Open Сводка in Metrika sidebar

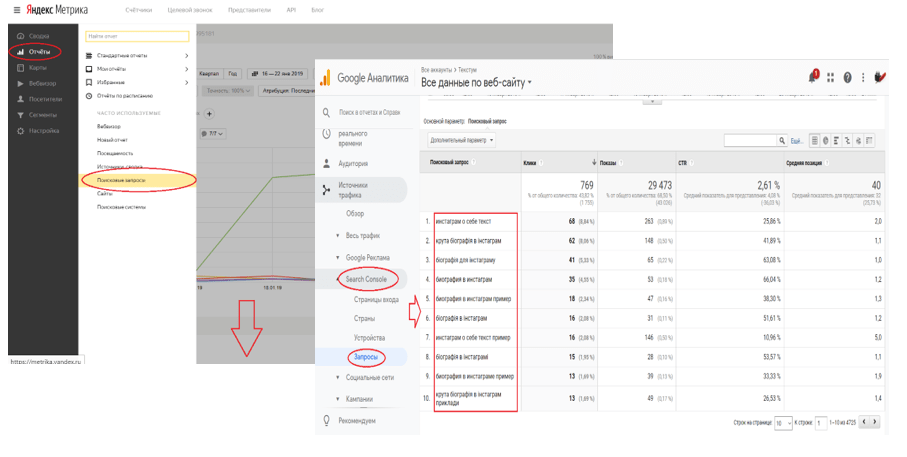pos(38,36)
